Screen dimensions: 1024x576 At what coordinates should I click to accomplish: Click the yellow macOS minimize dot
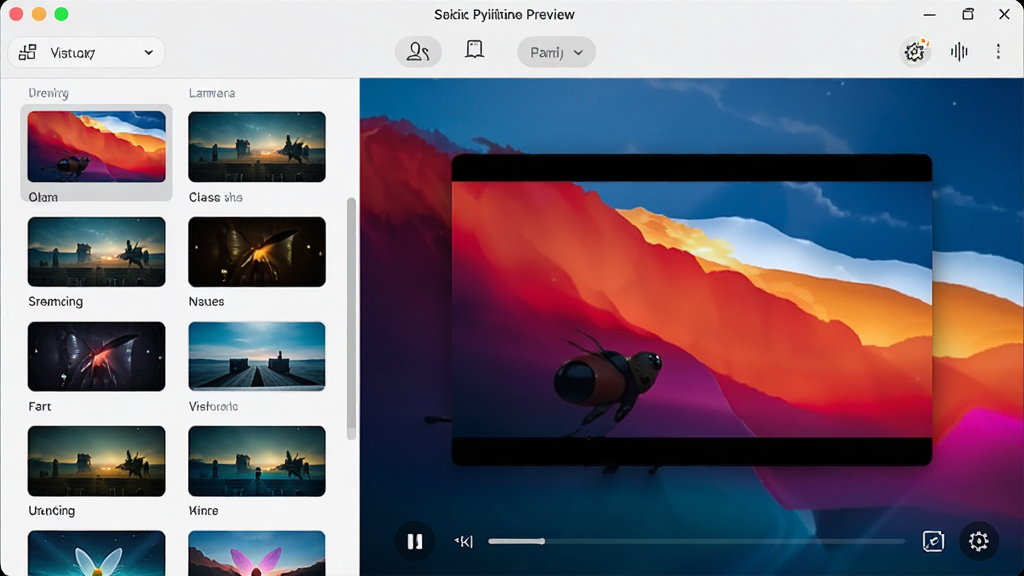[x=39, y=14]
